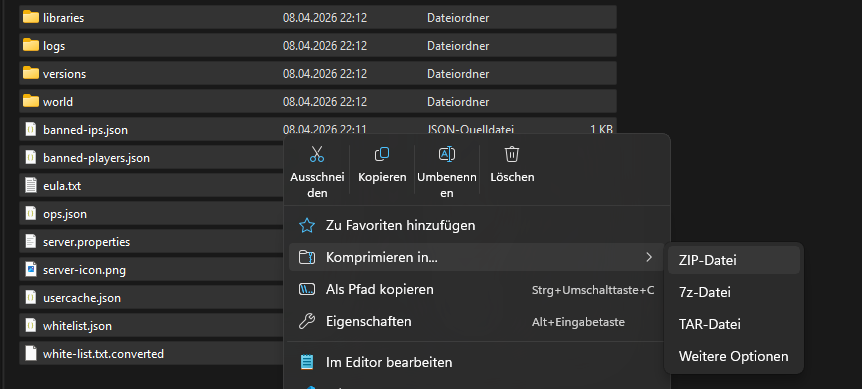Click the 1 KB size of banned-ips.json

[601, 130]
